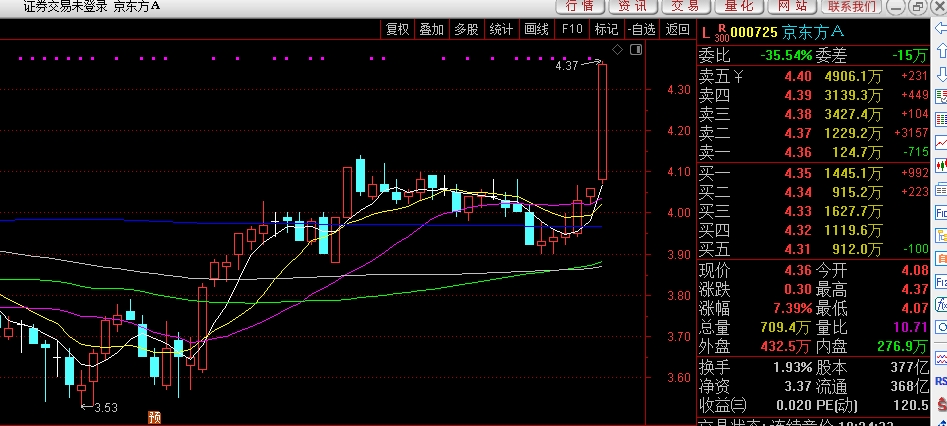
Task: Click 买二 volume 915.2万
Action: [x=857, y=192]
